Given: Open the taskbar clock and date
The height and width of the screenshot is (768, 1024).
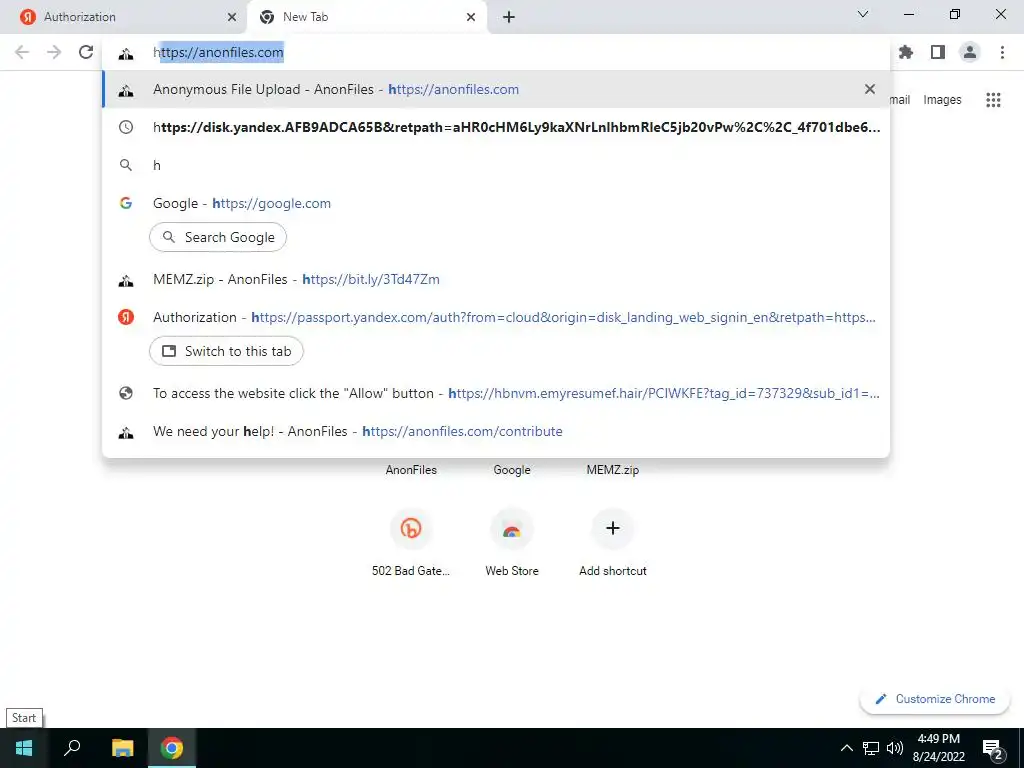Looking at the screenshot, I should 938,748.
